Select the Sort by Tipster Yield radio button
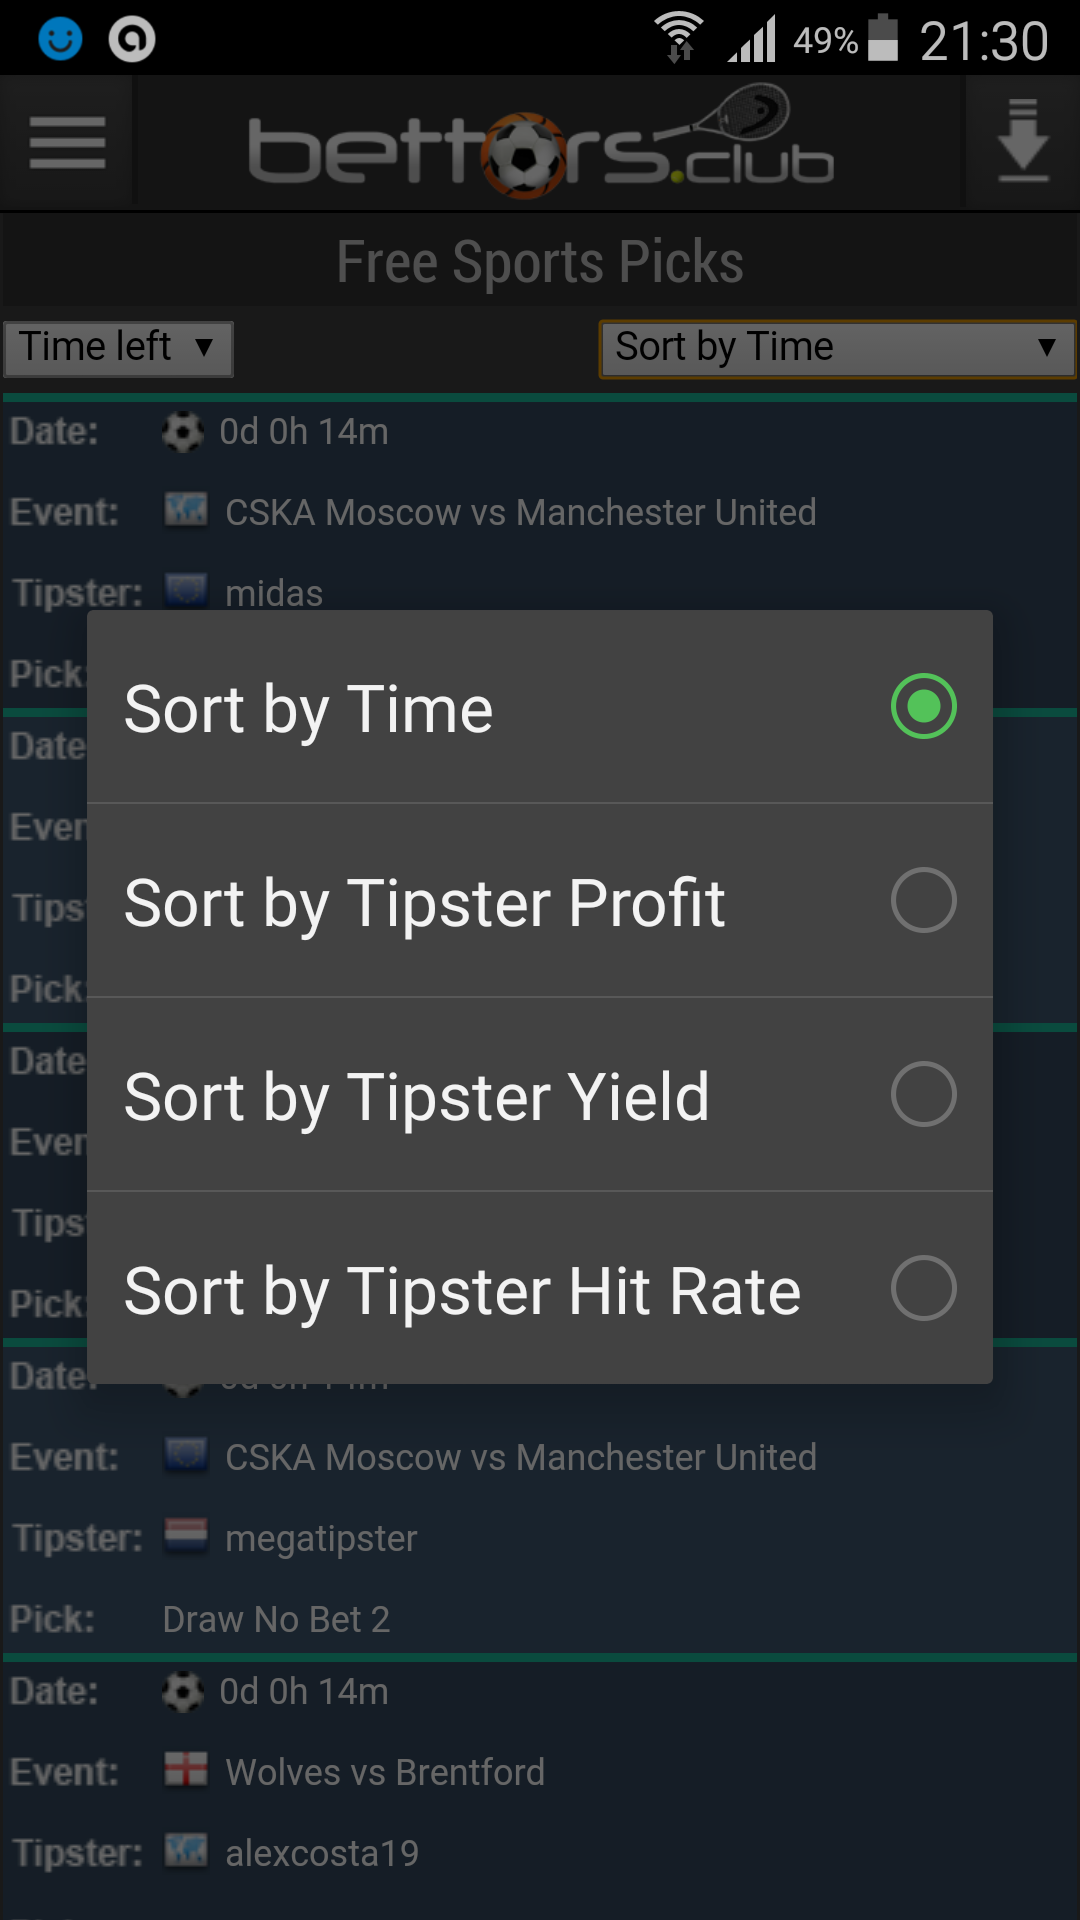This screenshot has width=1080, height=1920. coord(923,1095)
